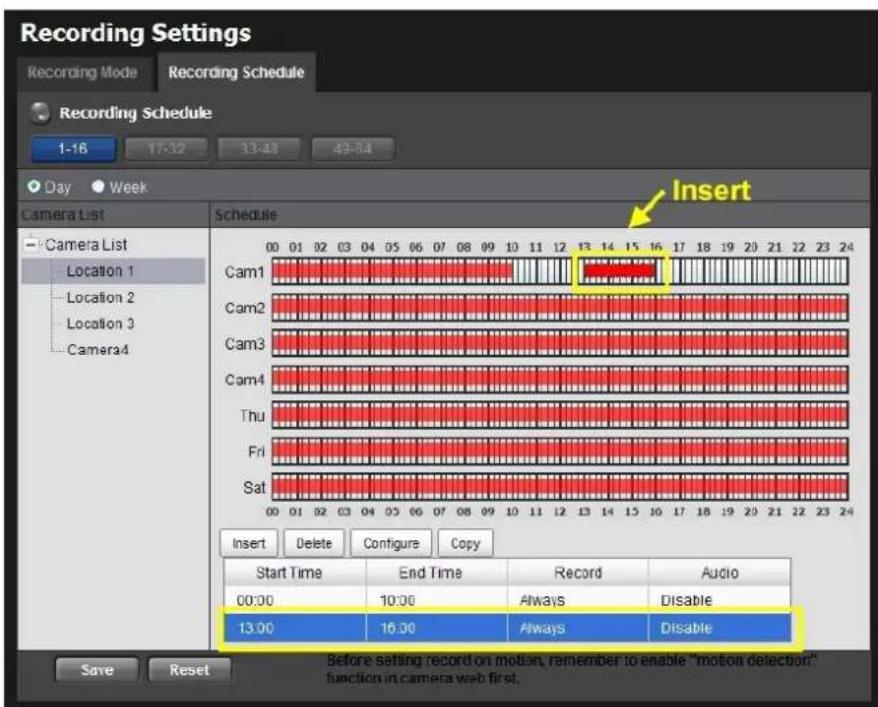Click the Sat schedule timeline bar
This screenshot has width=878, height=707.
tap(560, 487)
